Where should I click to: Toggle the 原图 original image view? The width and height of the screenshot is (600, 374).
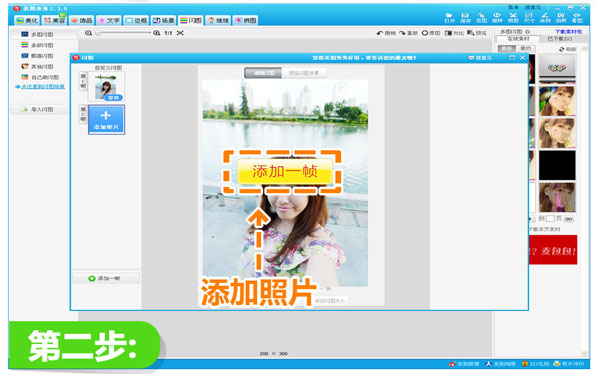[x=431, y=33]
